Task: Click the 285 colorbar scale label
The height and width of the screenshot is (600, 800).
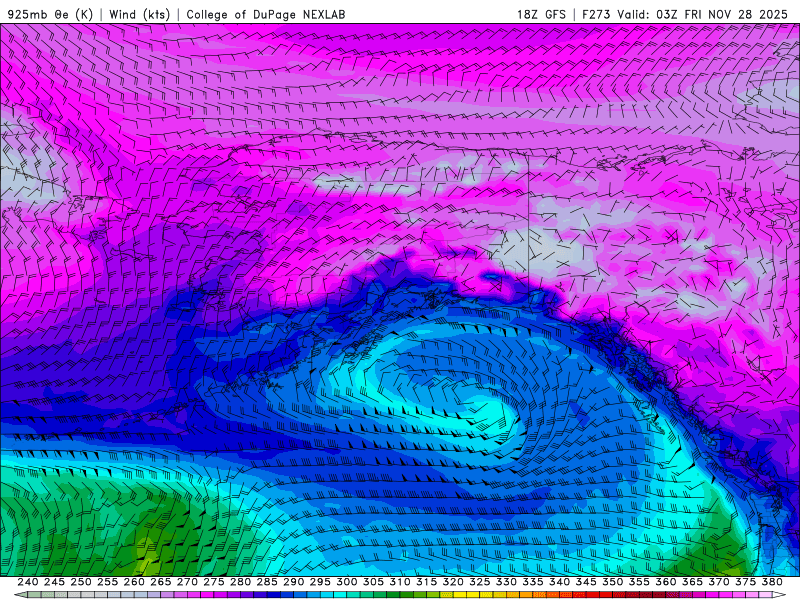Action: pyautogui.click(x=267, y=582)
